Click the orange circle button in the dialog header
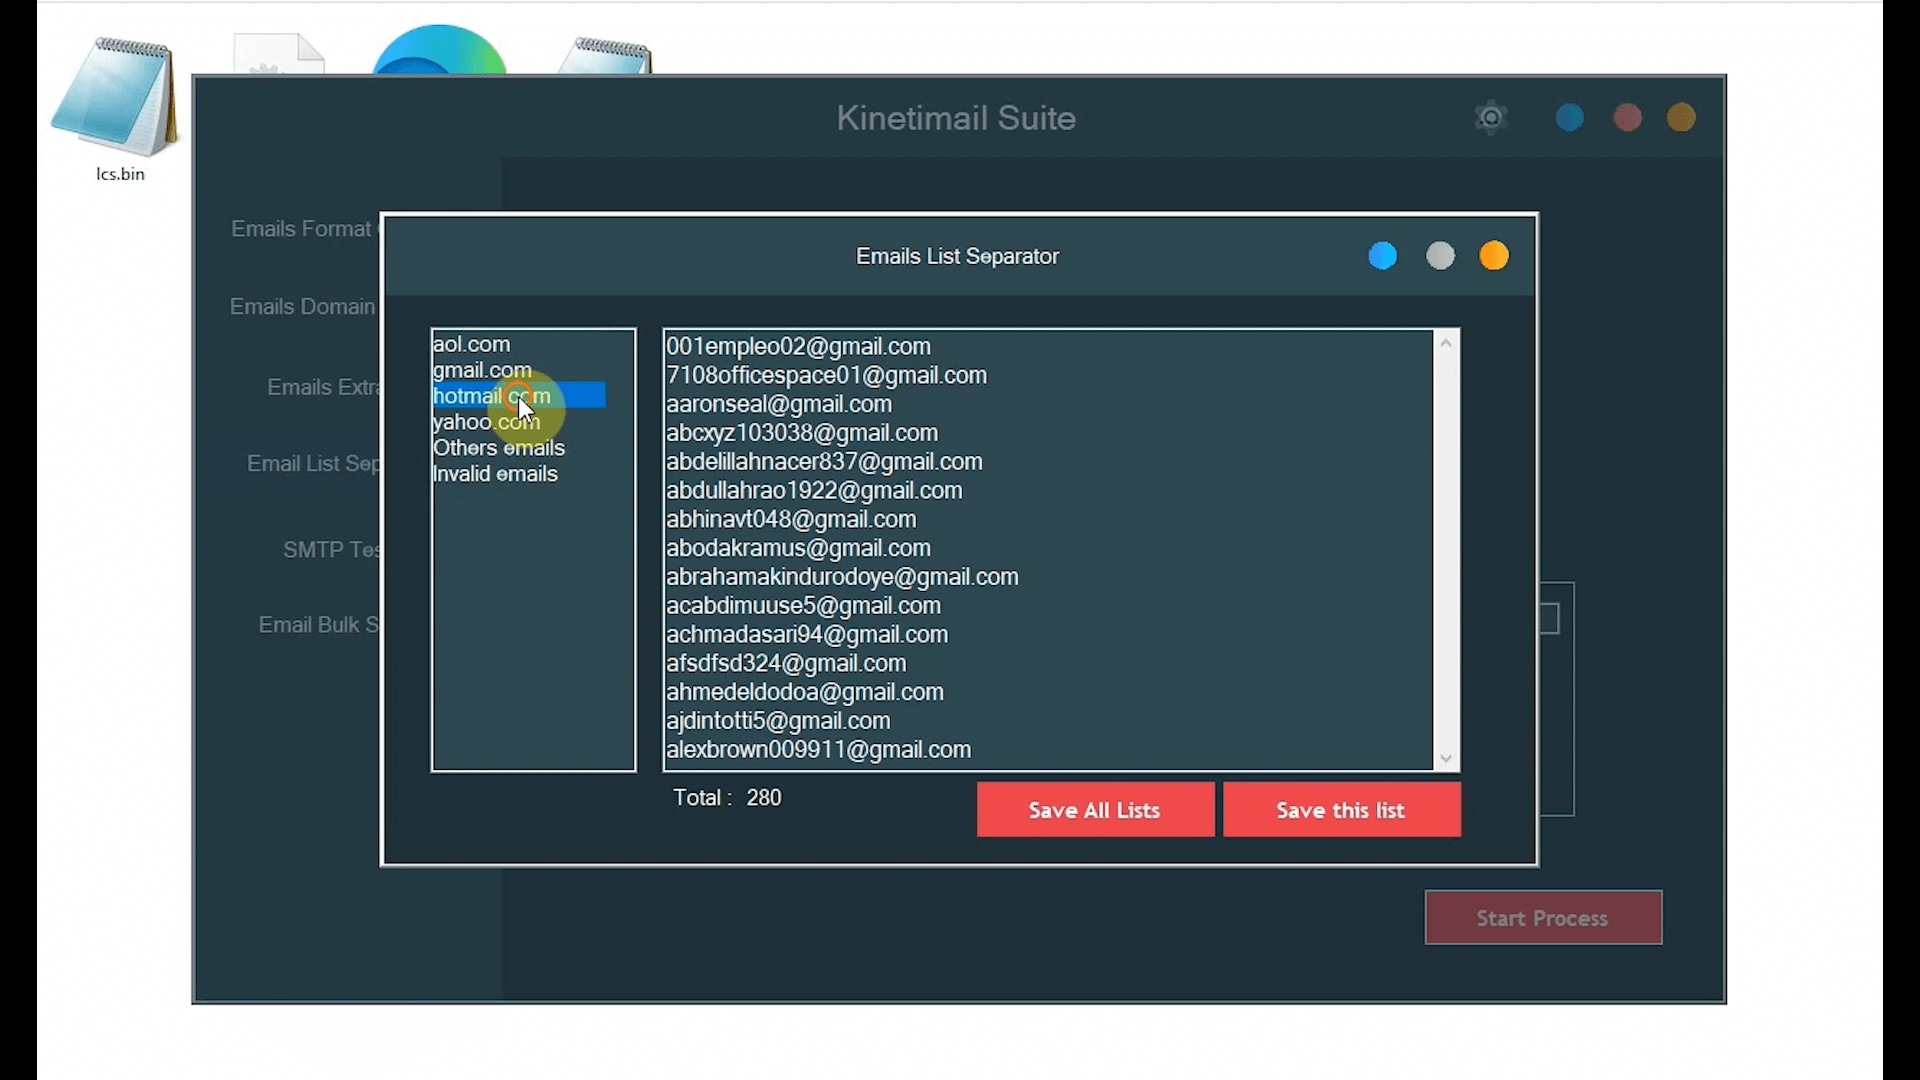Screen dimensions: 1920x1080 (x=1494, y=256)
